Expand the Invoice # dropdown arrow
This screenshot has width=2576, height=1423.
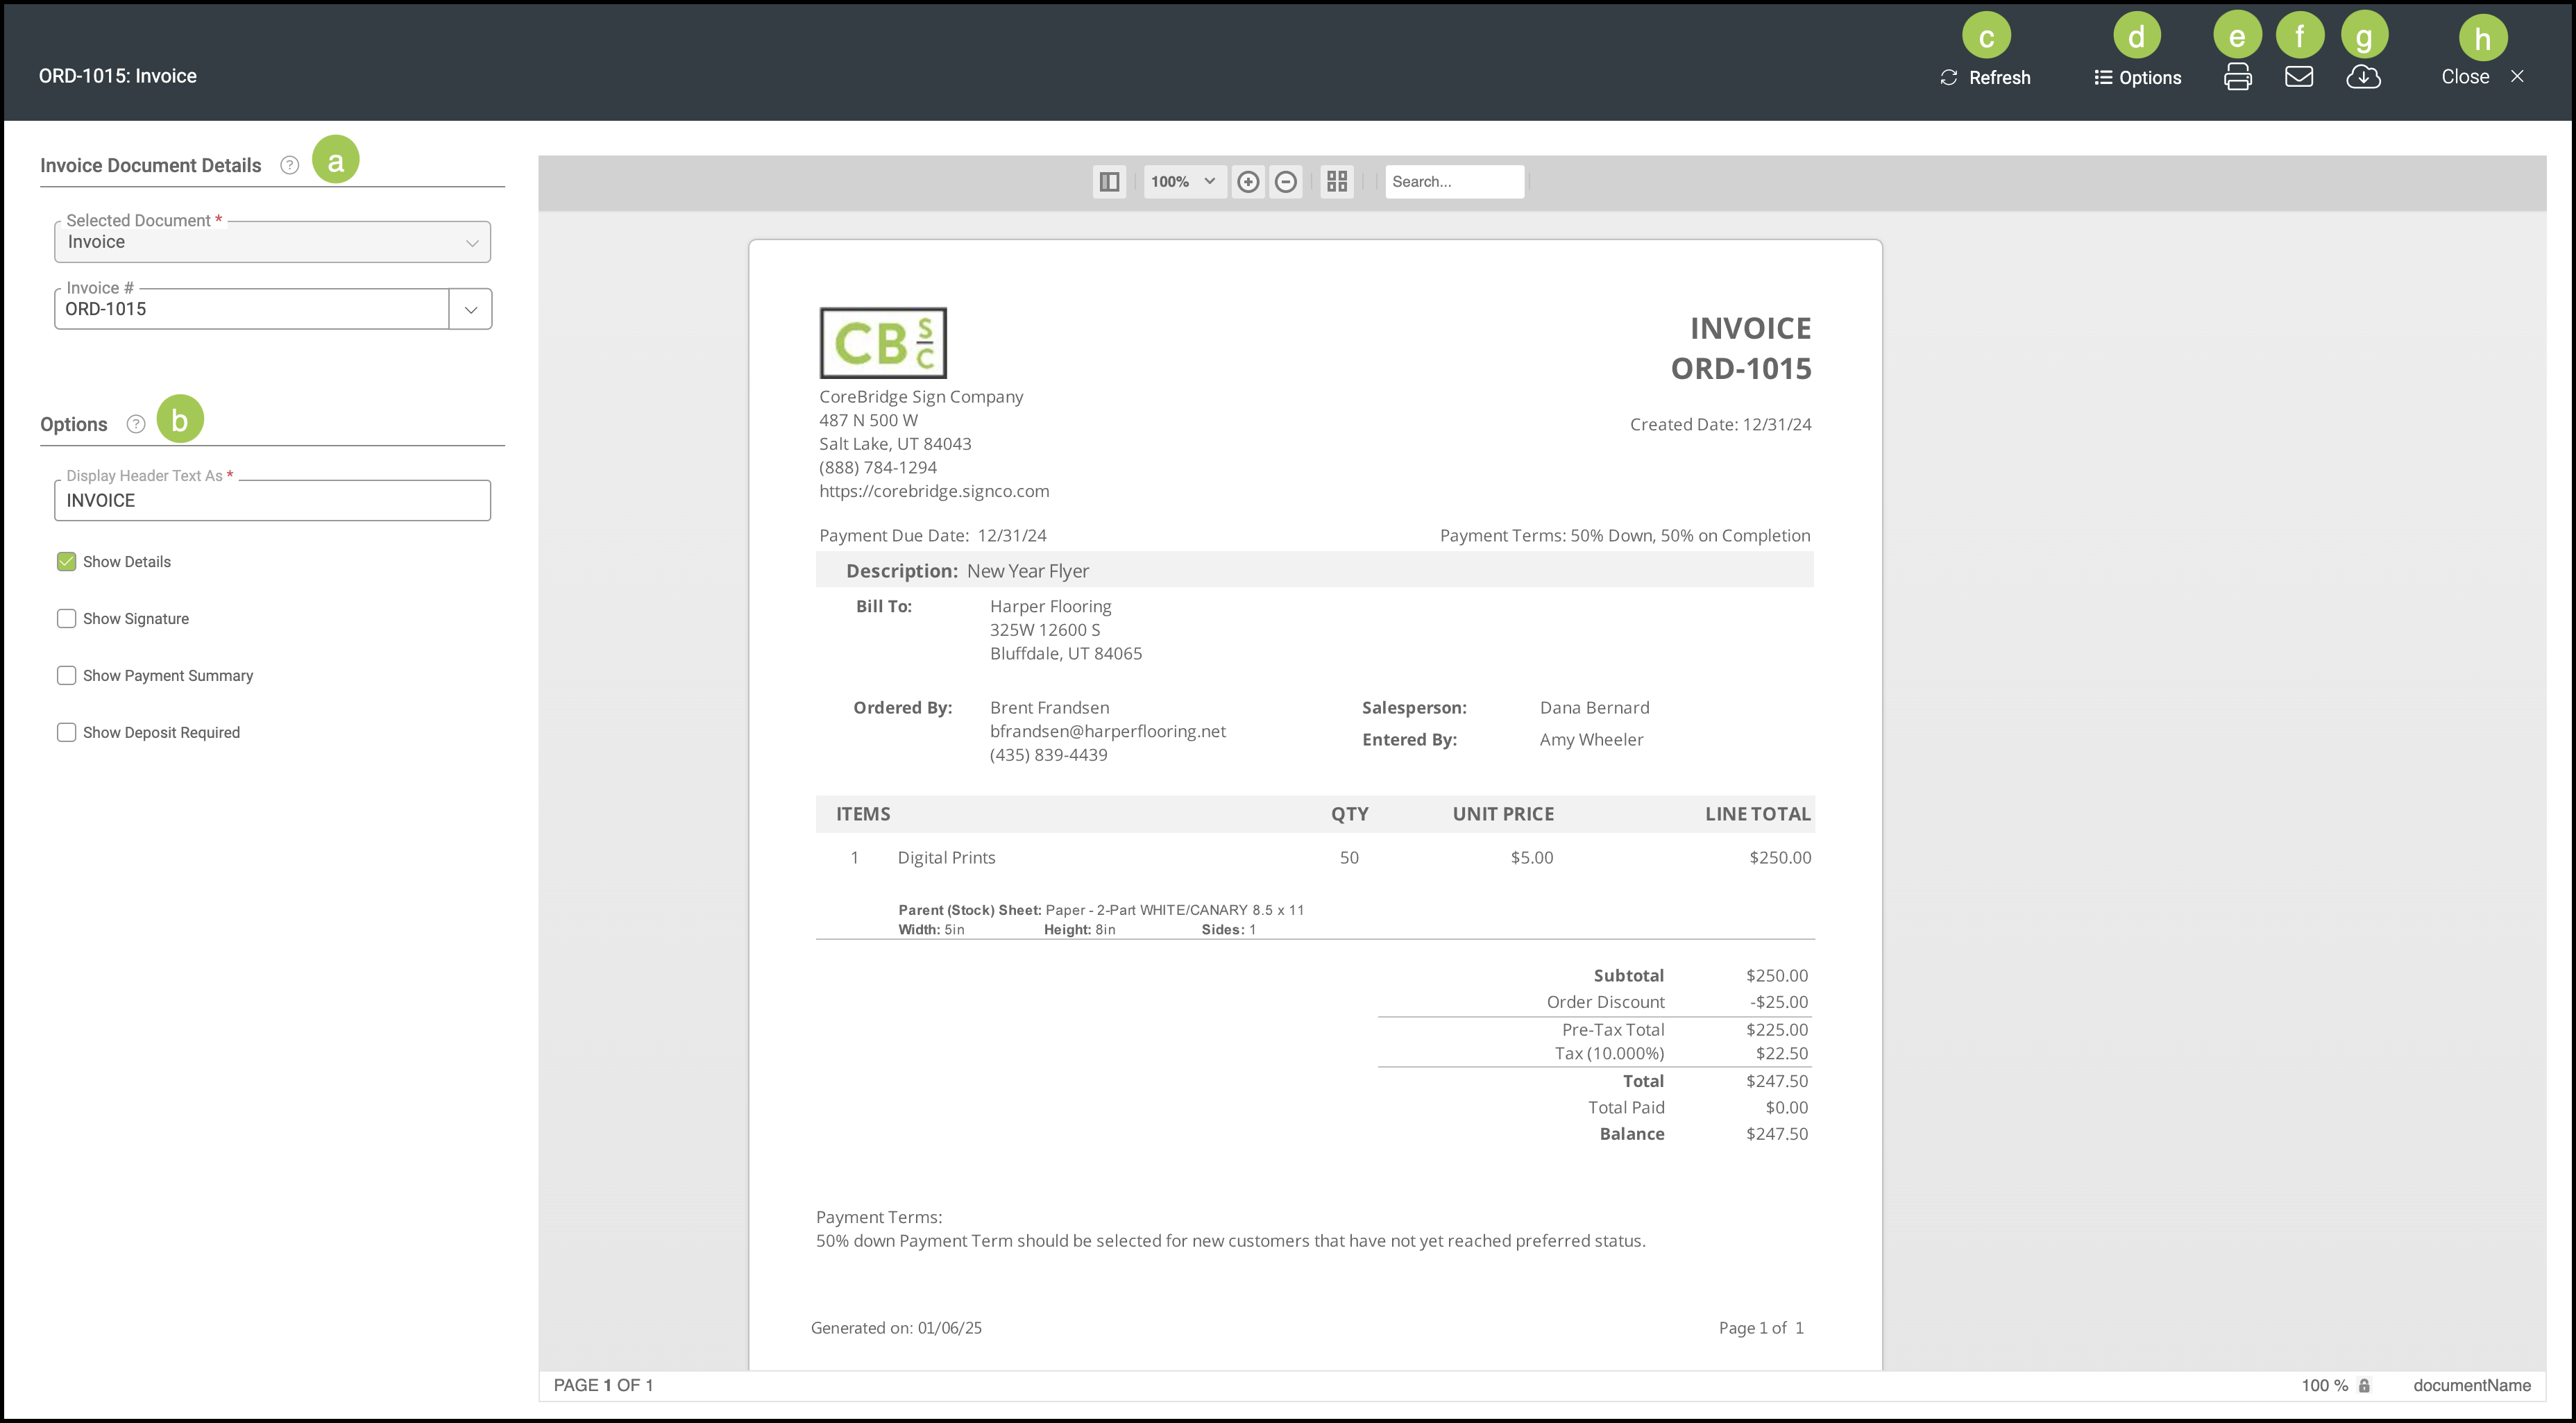point(470,309)
